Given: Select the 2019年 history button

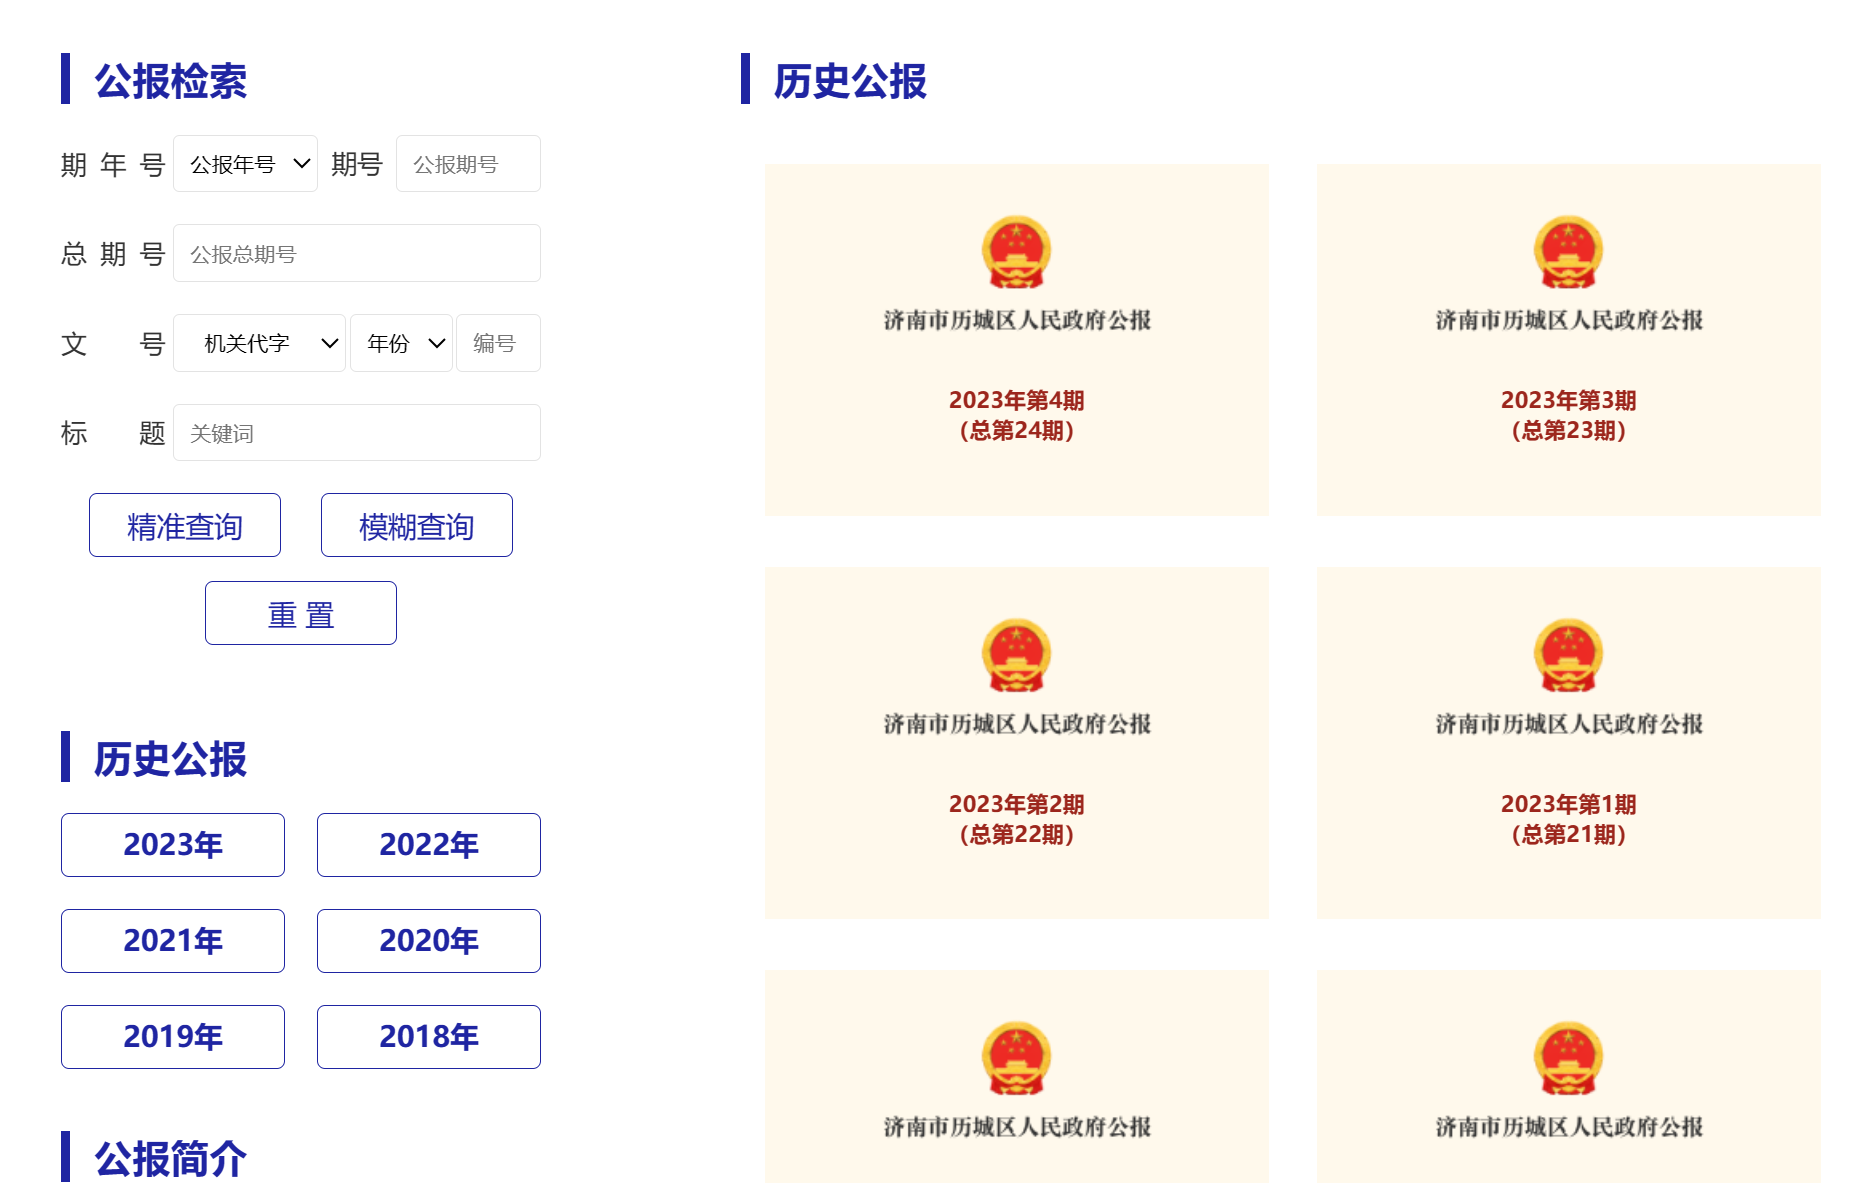Looking at the screenshot, I should [x=173, y=1037].
